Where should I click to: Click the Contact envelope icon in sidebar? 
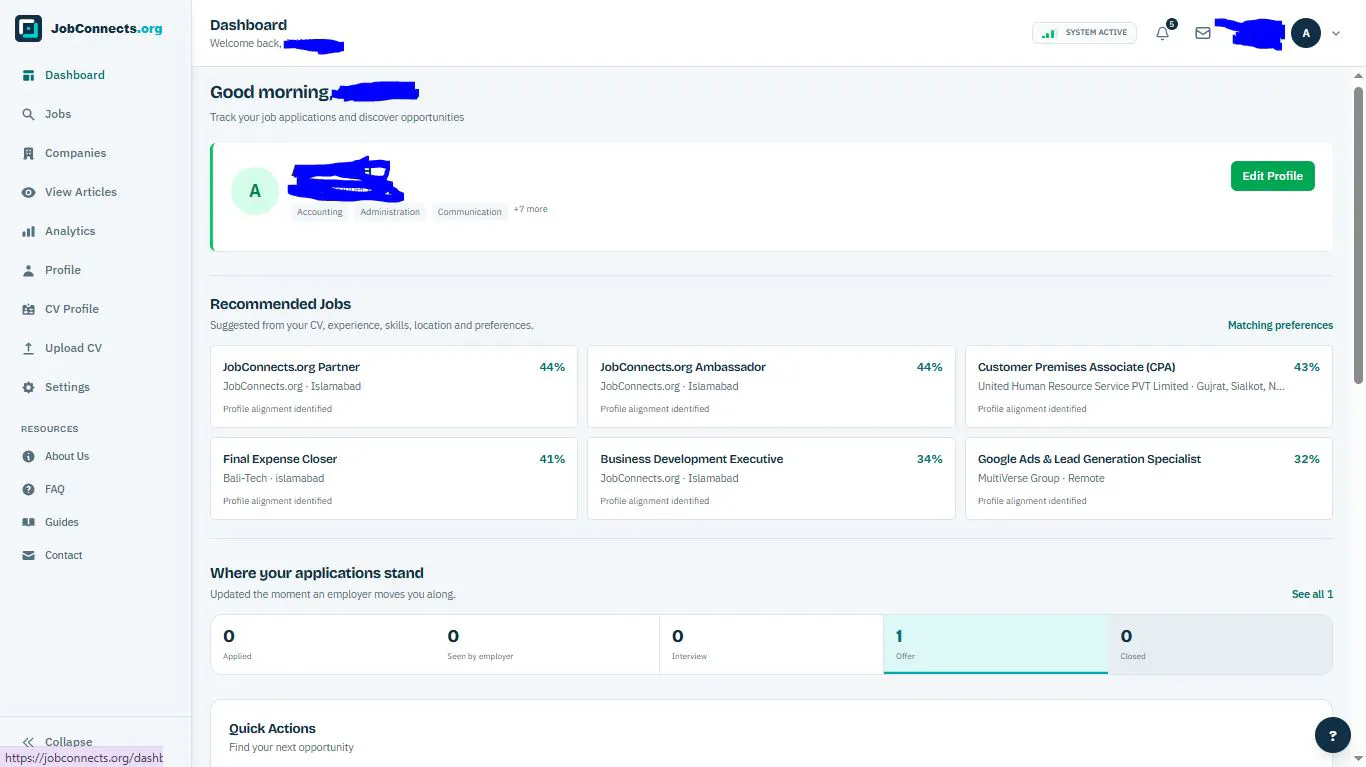pyautogui.click(x=28, y=555)
